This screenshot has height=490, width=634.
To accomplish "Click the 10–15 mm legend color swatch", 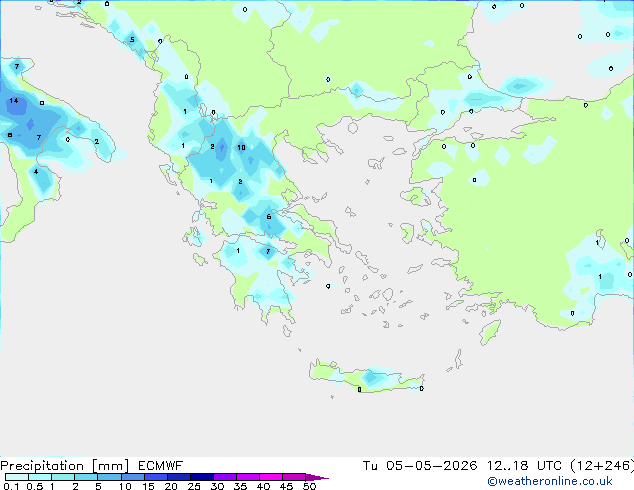I will 132,477.
